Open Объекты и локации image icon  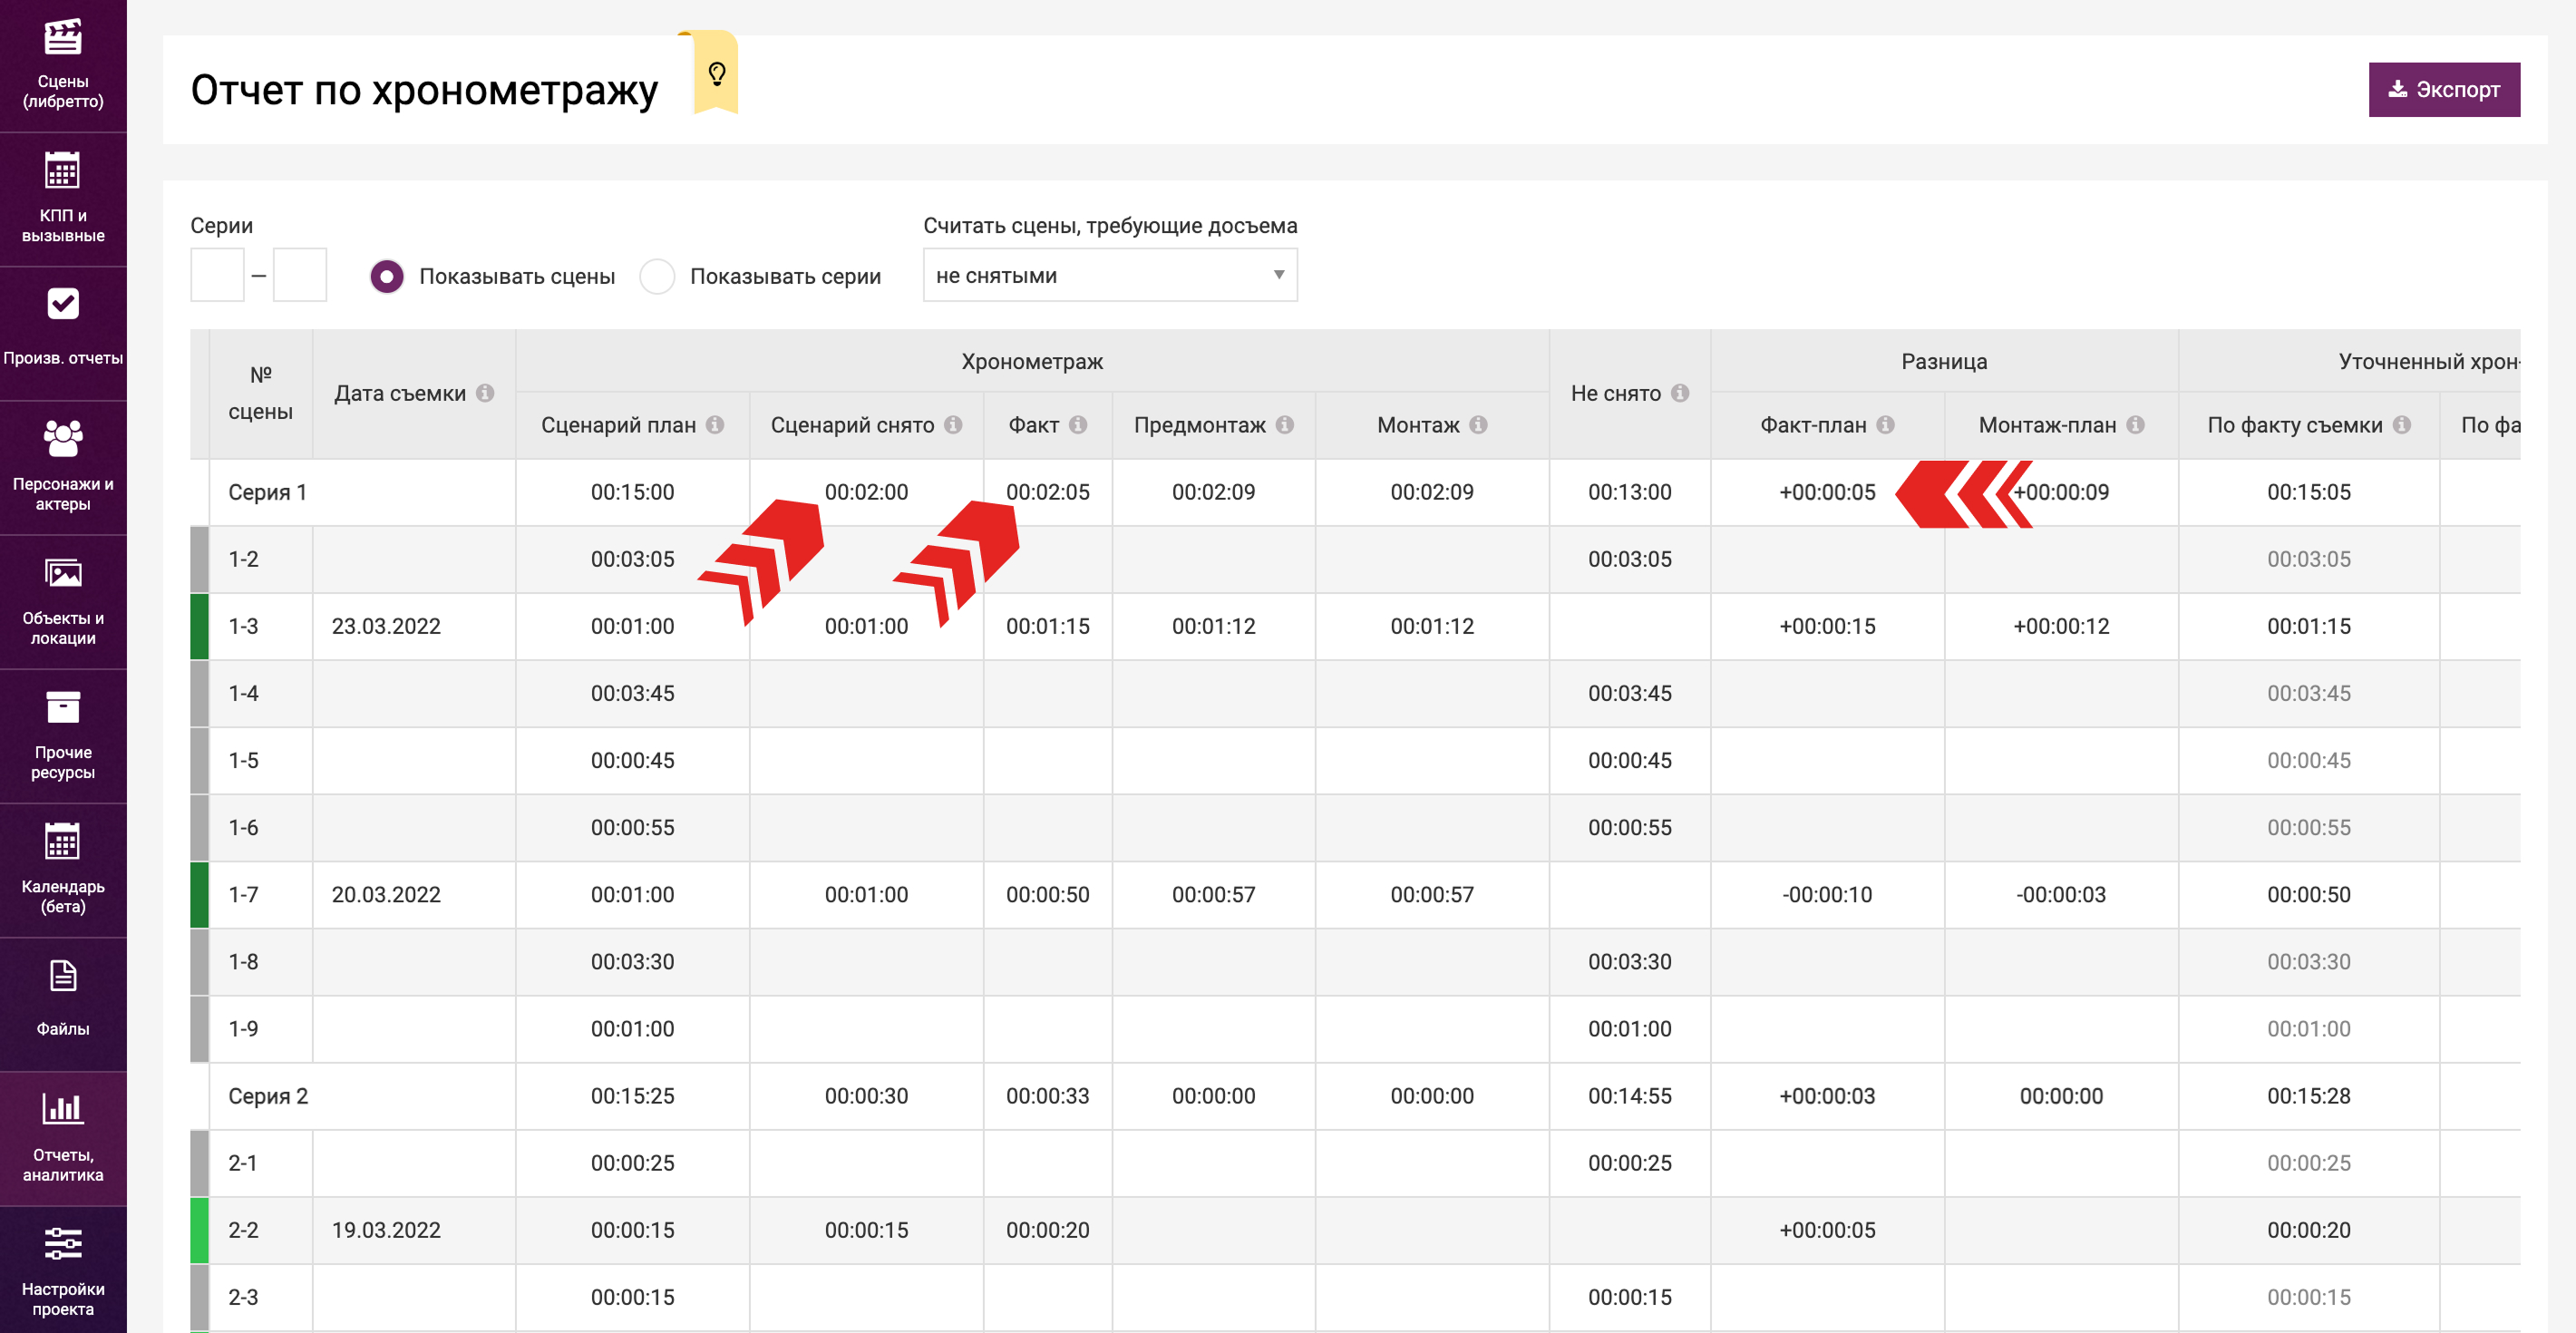(63, 574)
